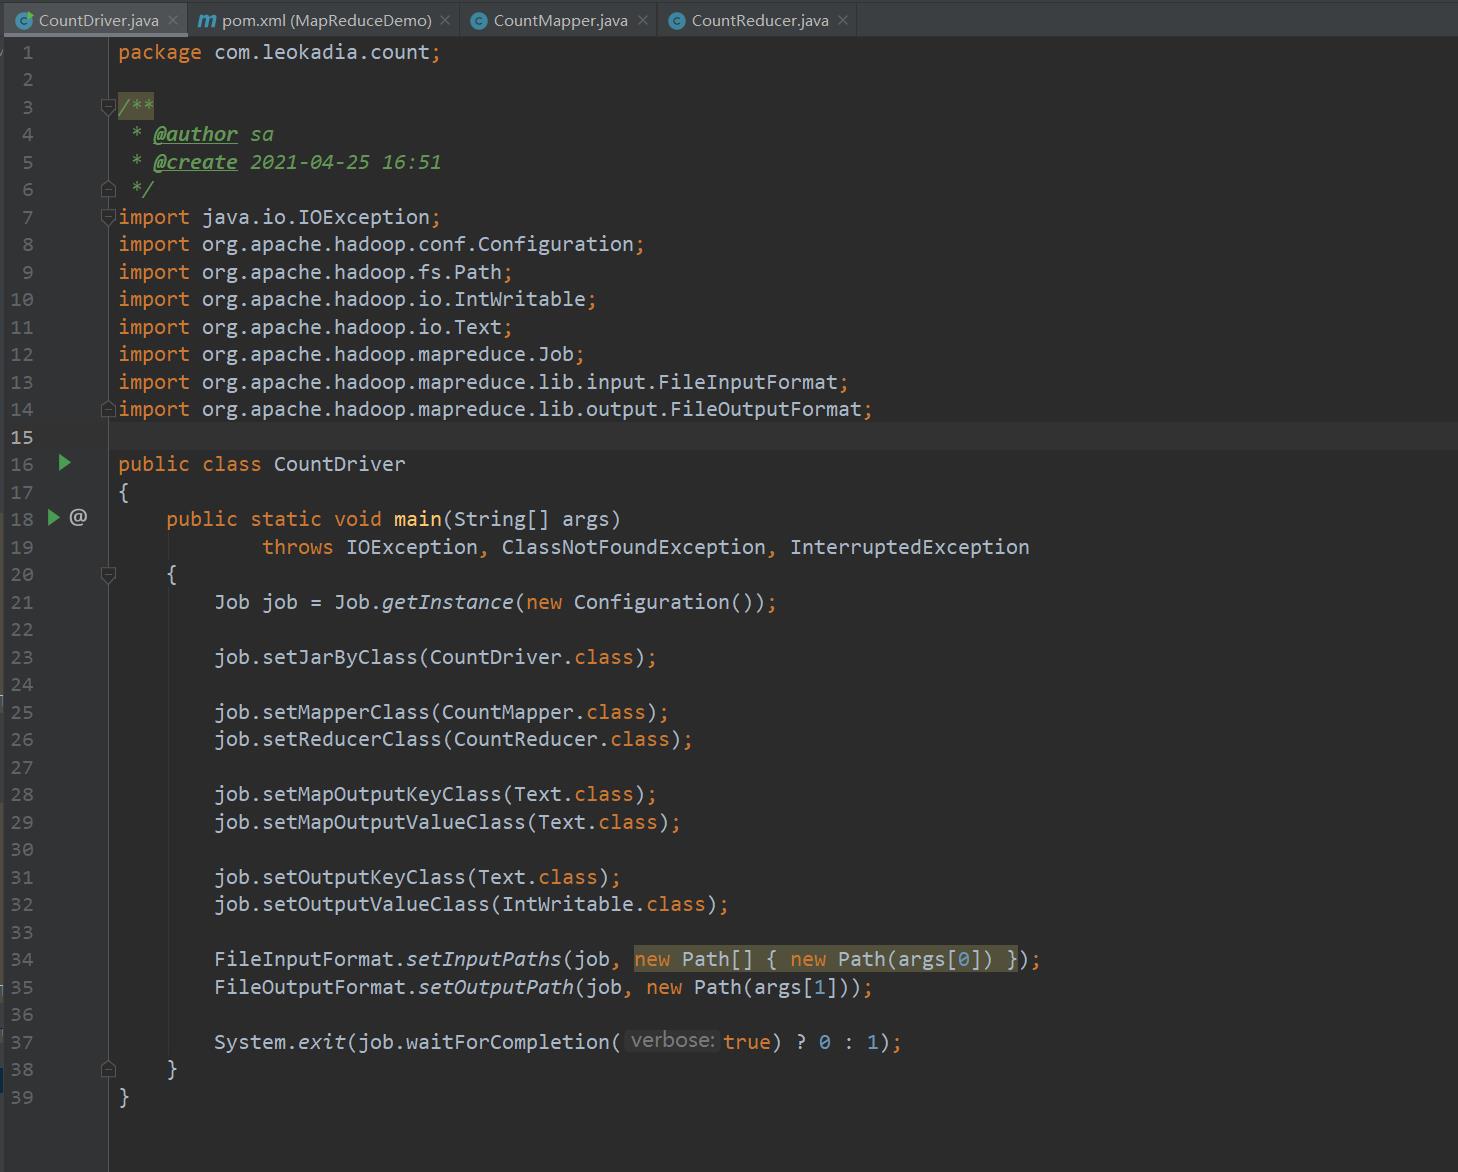Click the fold end marker on line 6
This screenshot has height=1172, width=1458.
click(108, 188)
